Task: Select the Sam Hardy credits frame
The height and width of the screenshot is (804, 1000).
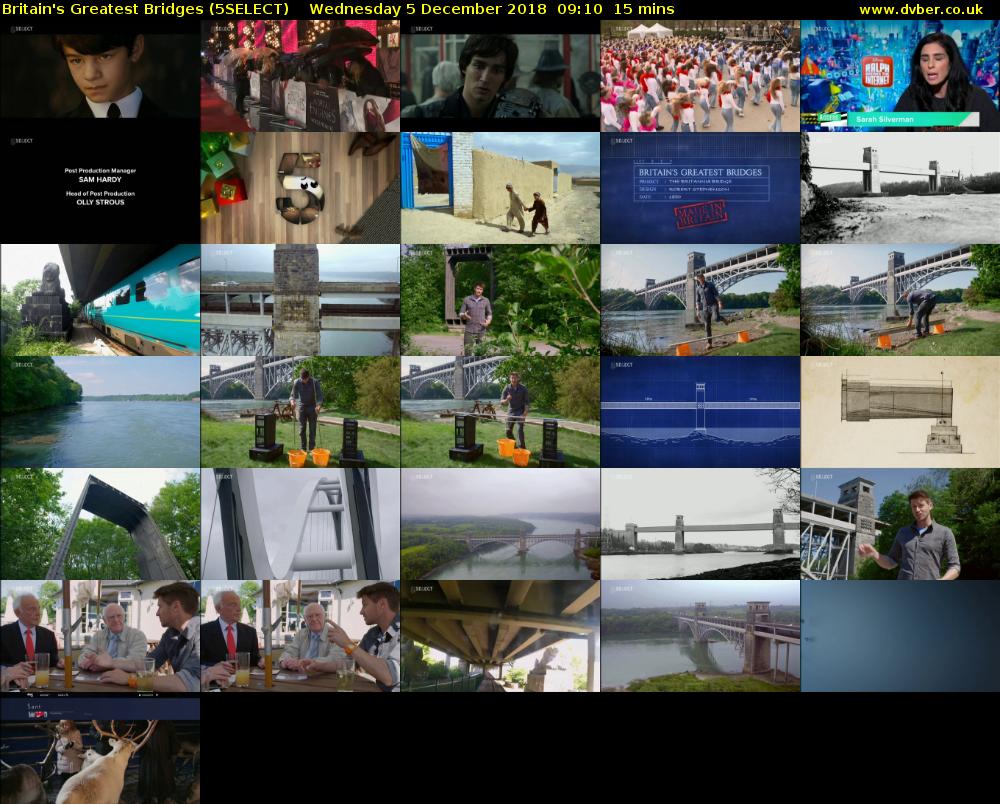Action: tap(100, 188)
